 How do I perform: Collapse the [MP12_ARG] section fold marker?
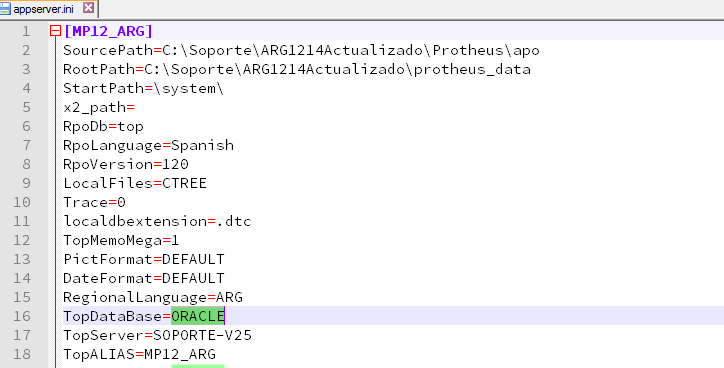tap(55, 31)
